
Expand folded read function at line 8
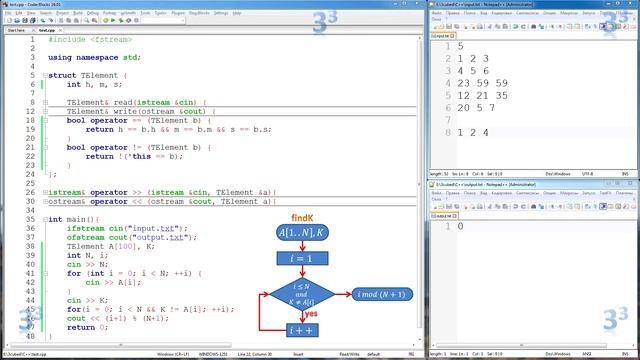[x=45, y=102]
